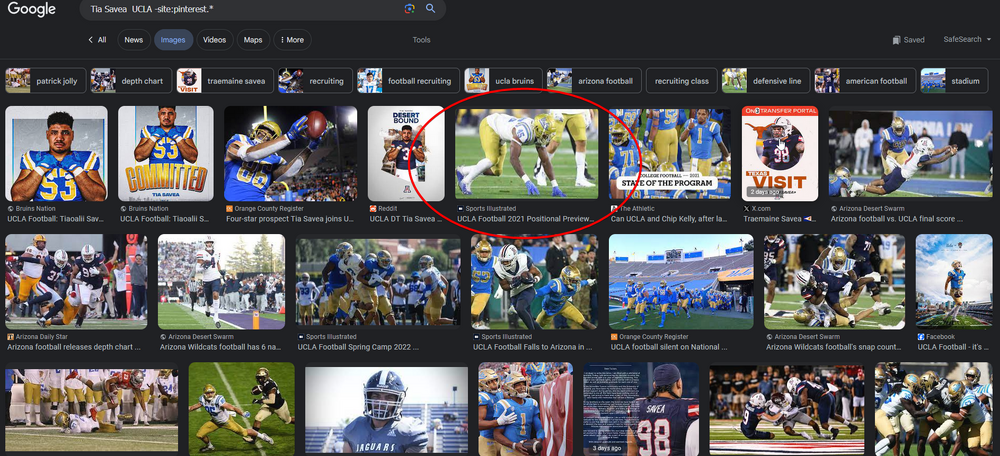1000x456 pixels.
Task: Open the Bruins Nation 'Committed' thumbnail
Action: point(165,154)
